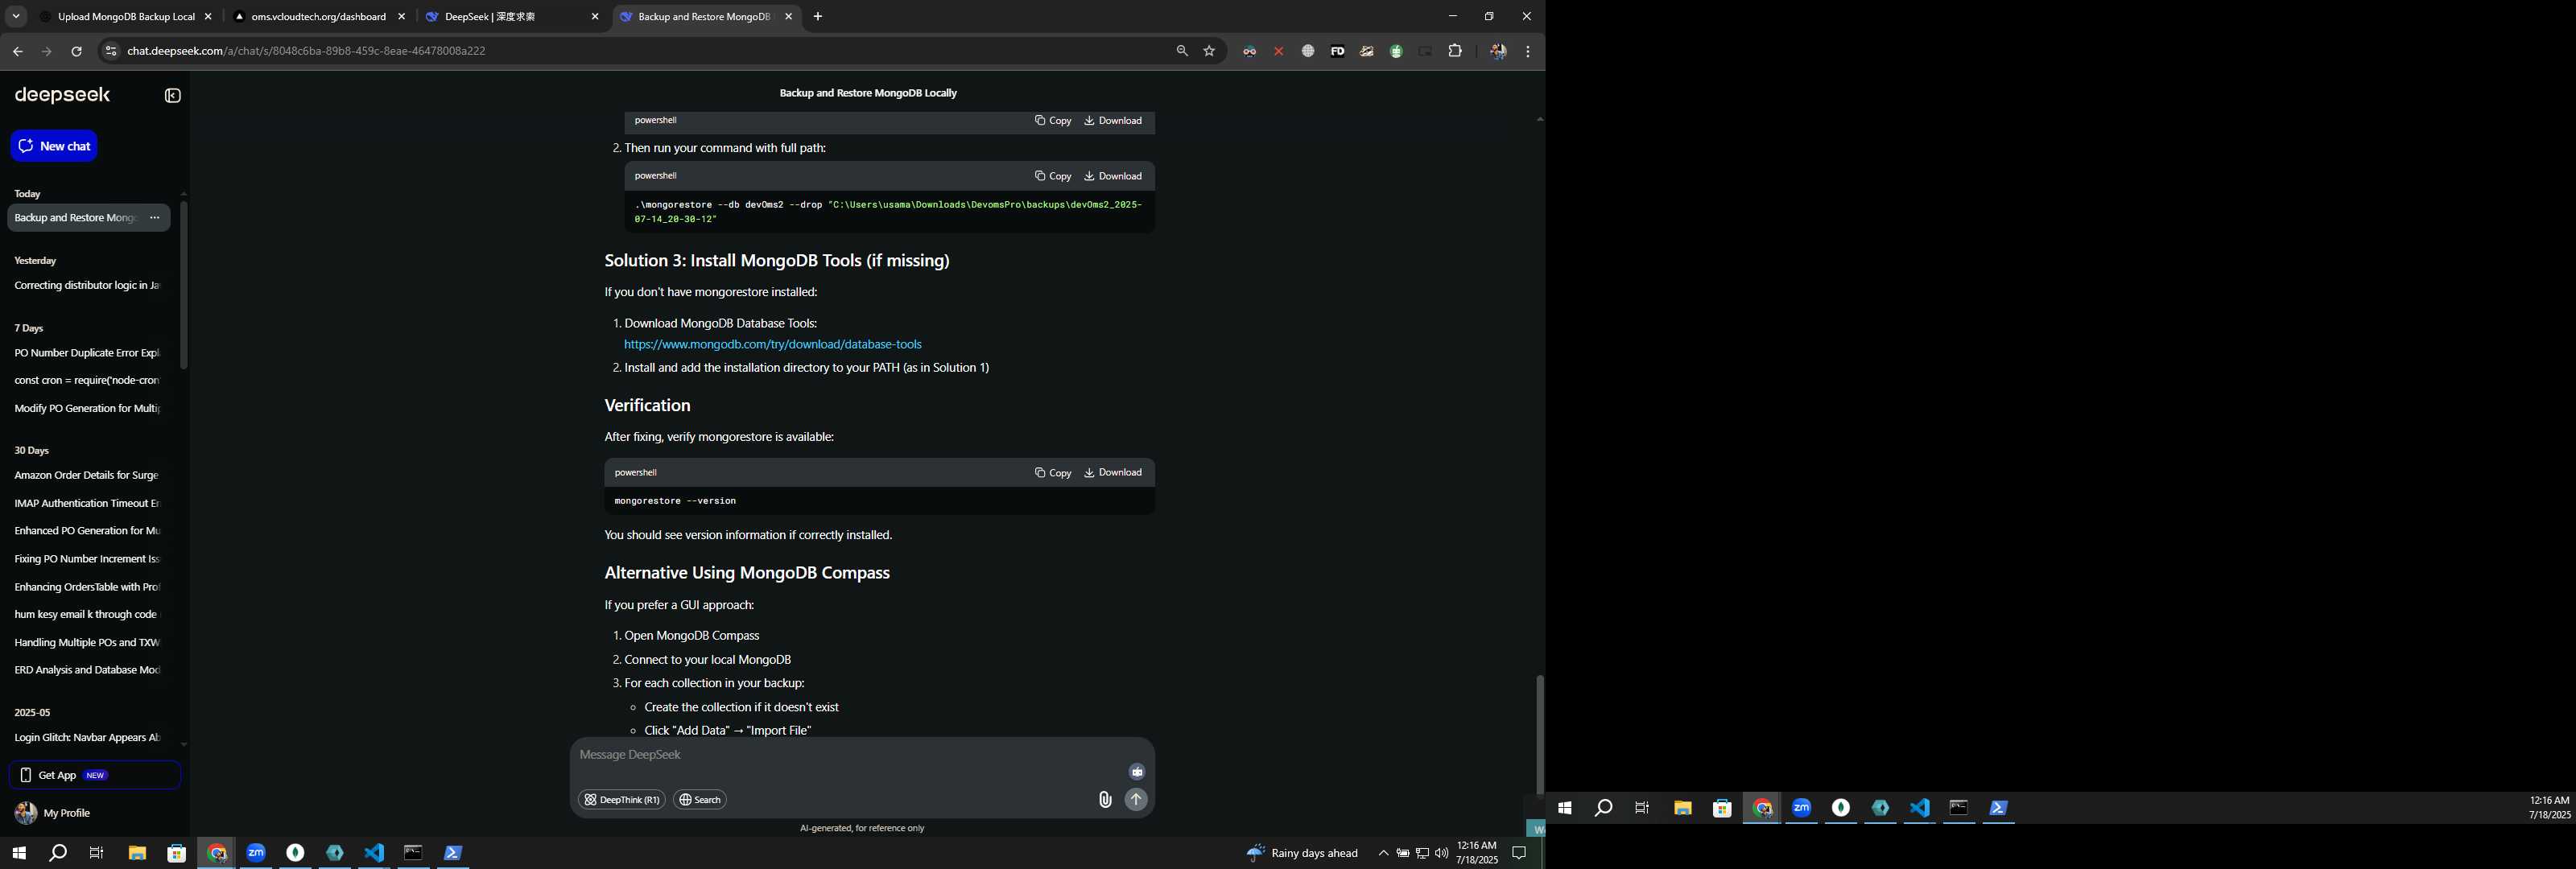Image resolution: width=2576 pixels, height=869 pixels.
Task: Open Chrome profile avatar
Action: point(1498,51)
